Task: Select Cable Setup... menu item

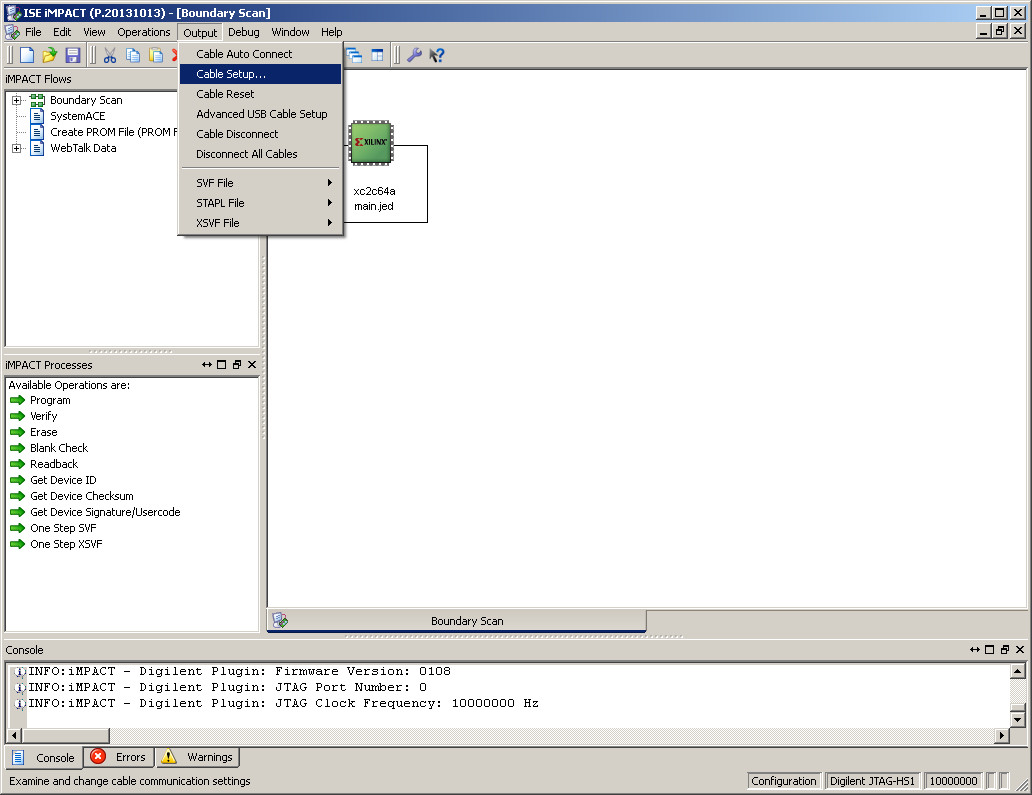Action: 261,74
